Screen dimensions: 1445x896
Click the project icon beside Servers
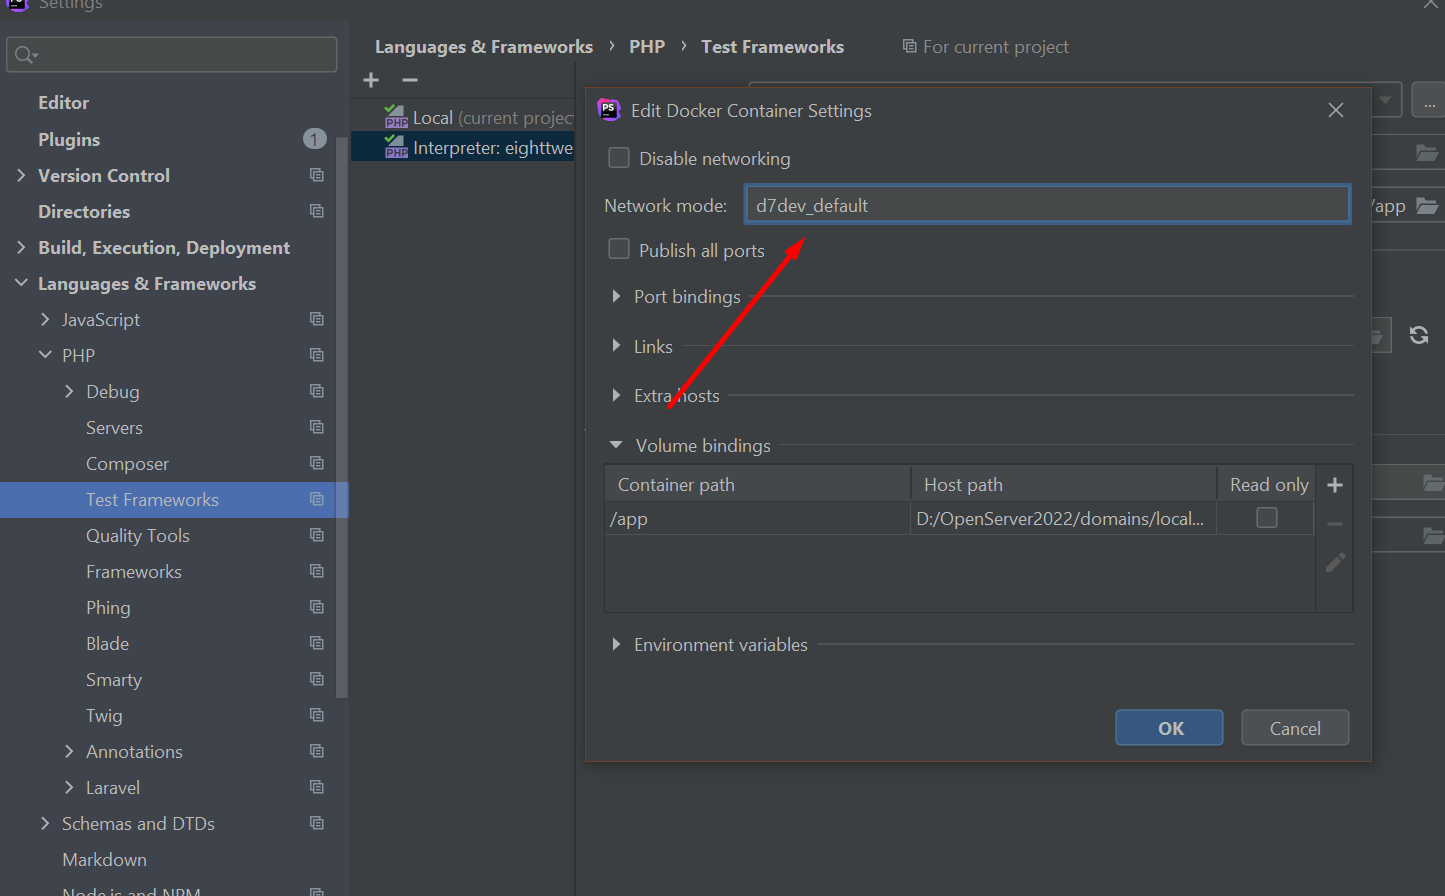click(317, 427)
